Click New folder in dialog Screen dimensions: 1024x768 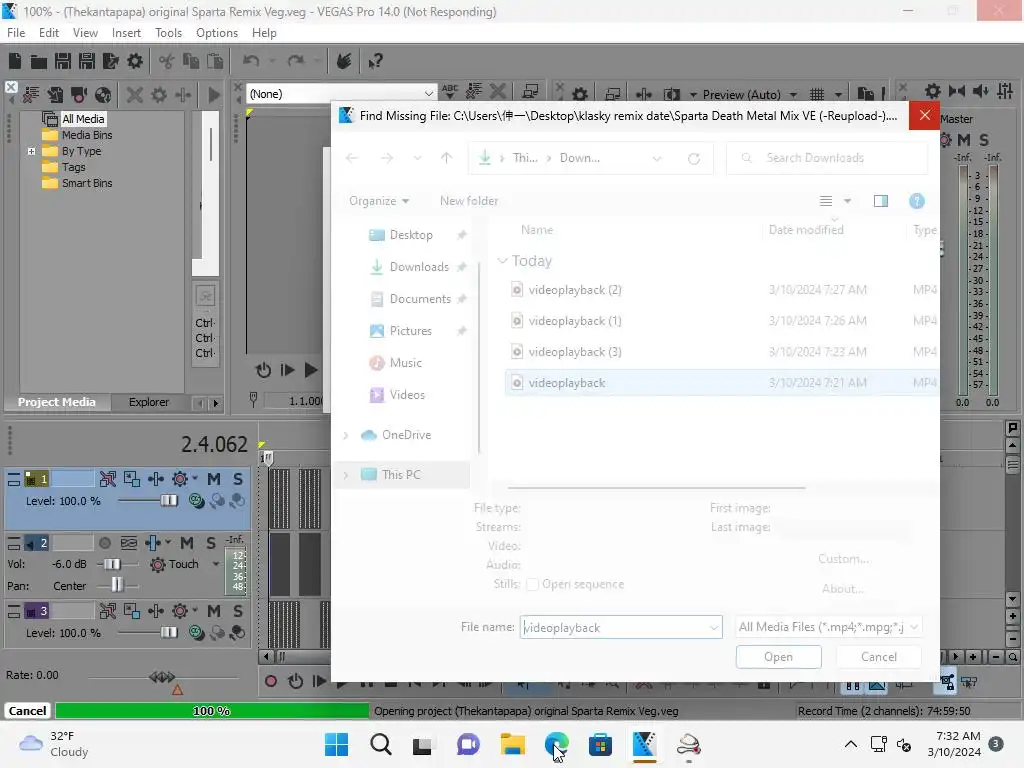469,201
